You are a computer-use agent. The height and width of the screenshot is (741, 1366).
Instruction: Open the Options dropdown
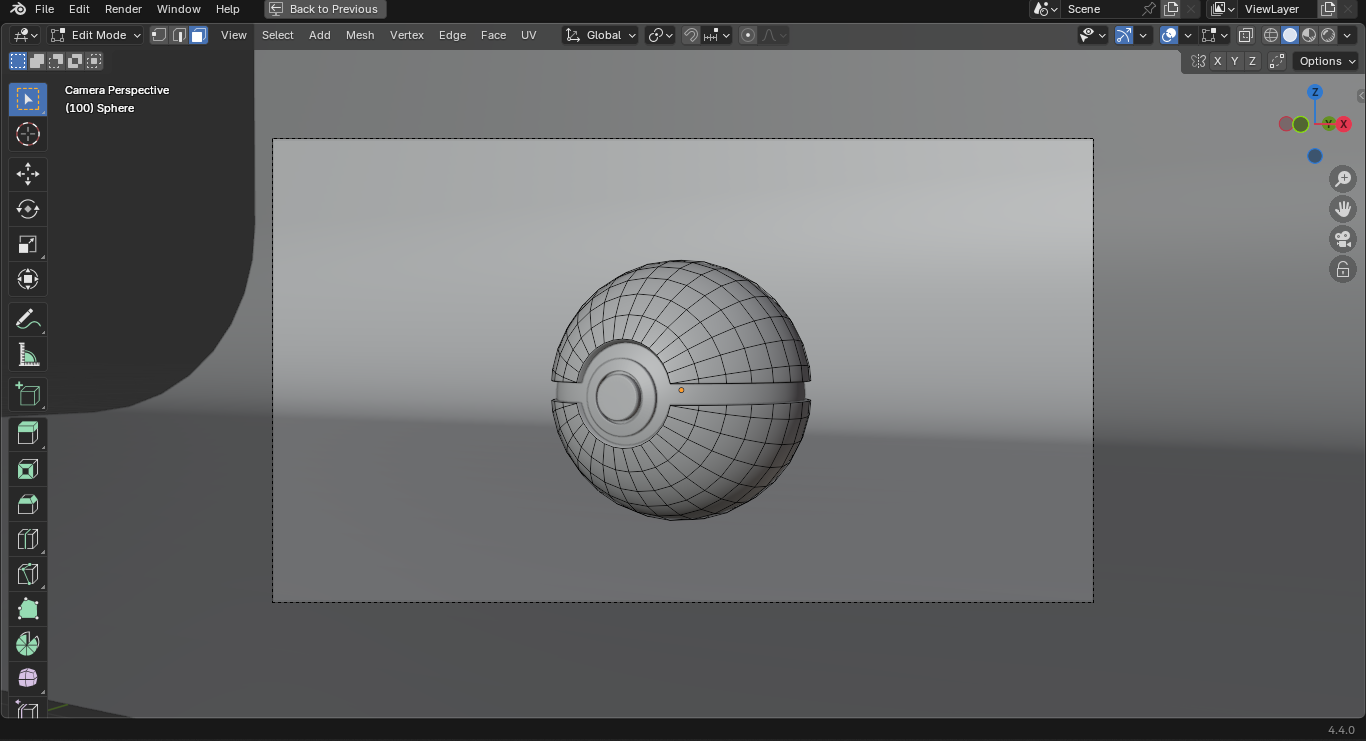[x=1327, y=61]
